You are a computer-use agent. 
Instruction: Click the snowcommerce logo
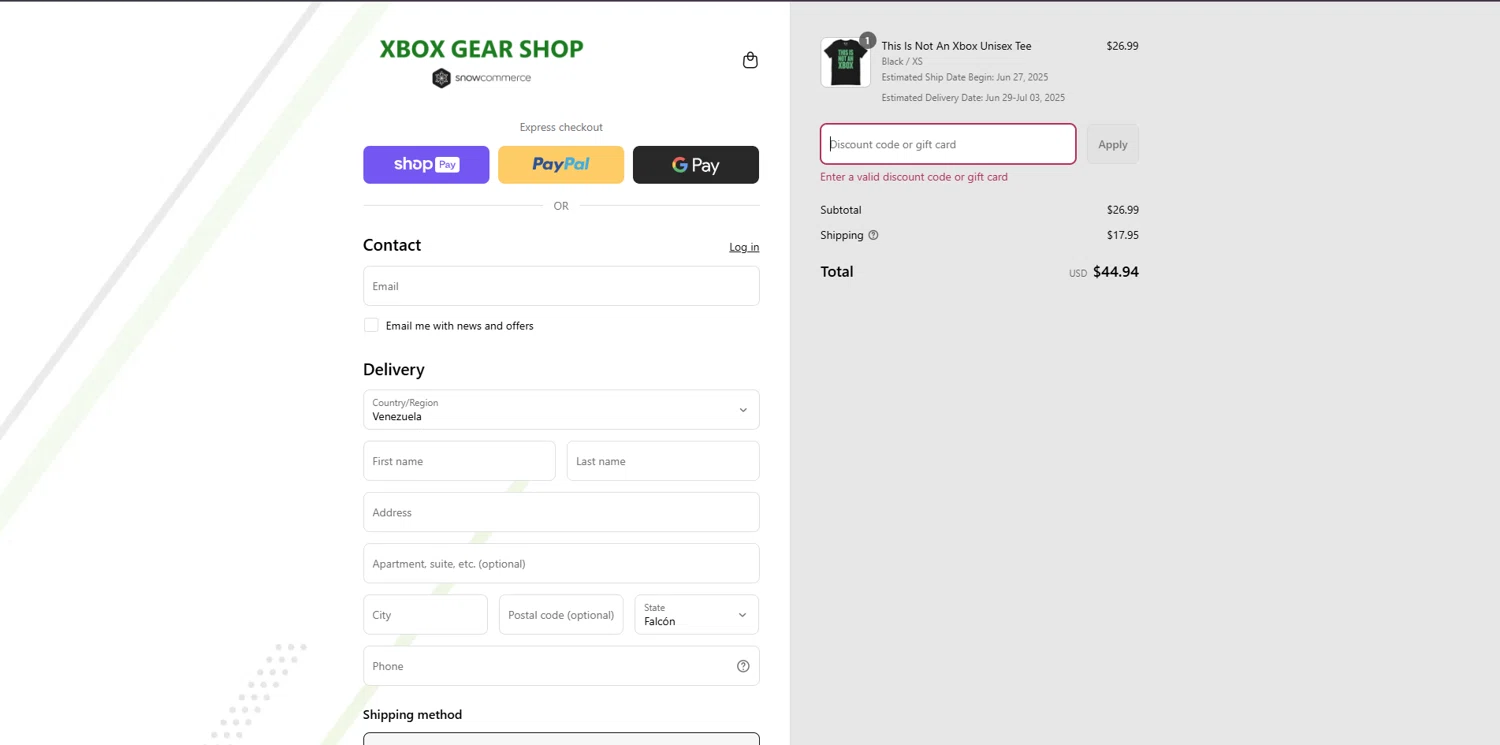482,78
